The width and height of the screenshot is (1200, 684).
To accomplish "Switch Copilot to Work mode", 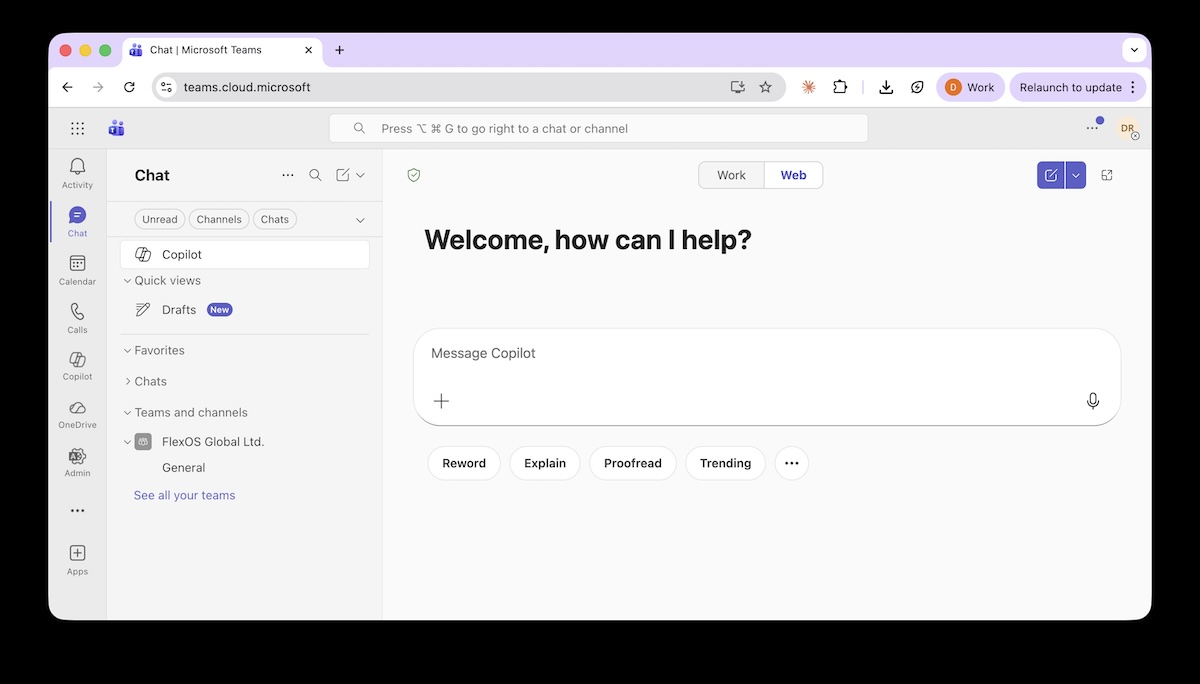I will coord(731,175).
